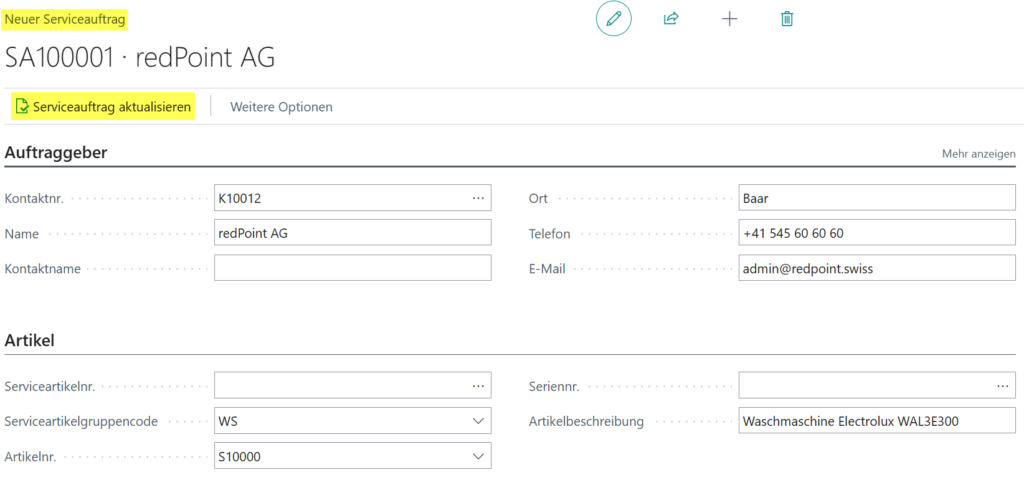
Task: Click the Ort label
Action: (x=539, y=199)
